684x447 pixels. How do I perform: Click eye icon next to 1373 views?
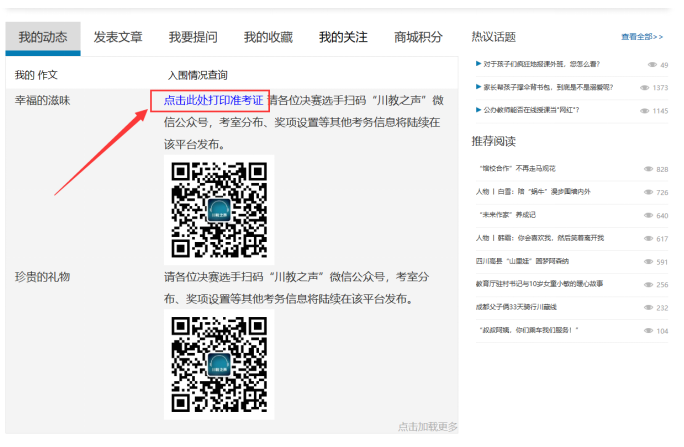click(644, 88)
